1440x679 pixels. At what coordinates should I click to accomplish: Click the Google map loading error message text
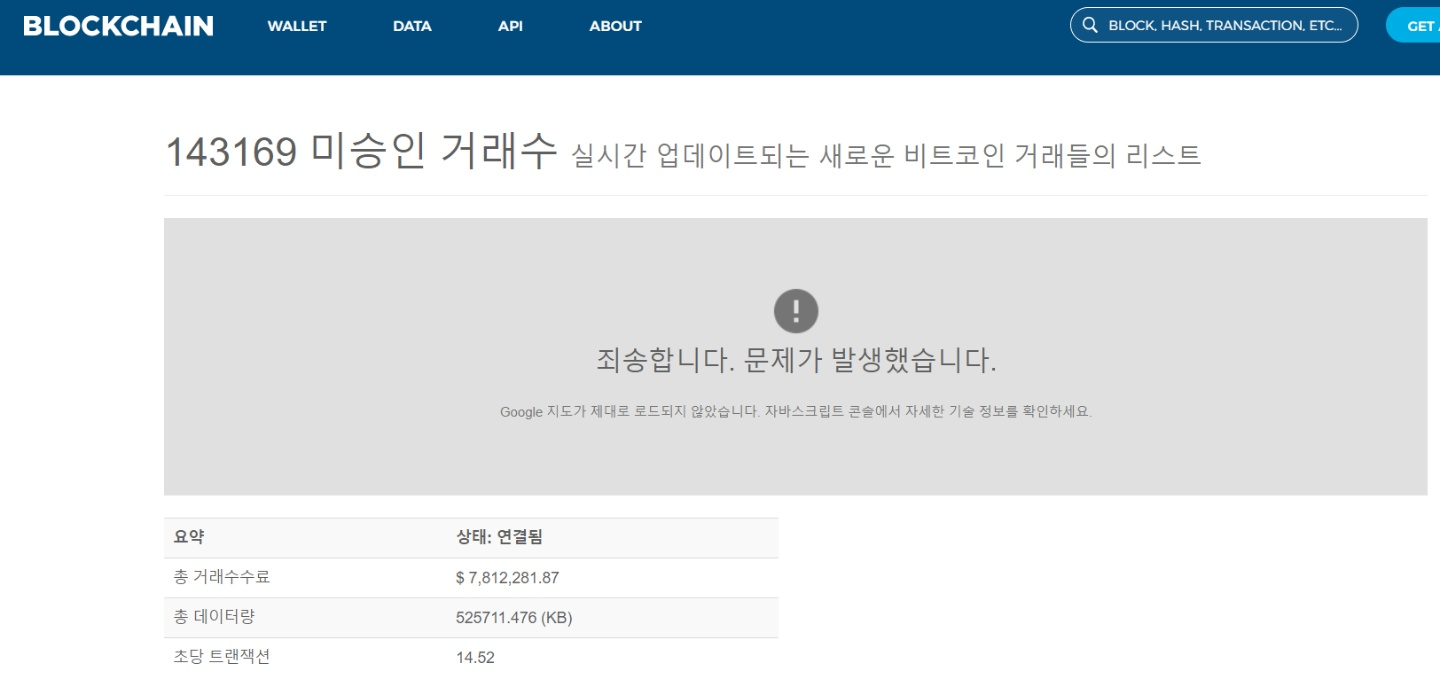click(796, 411)
